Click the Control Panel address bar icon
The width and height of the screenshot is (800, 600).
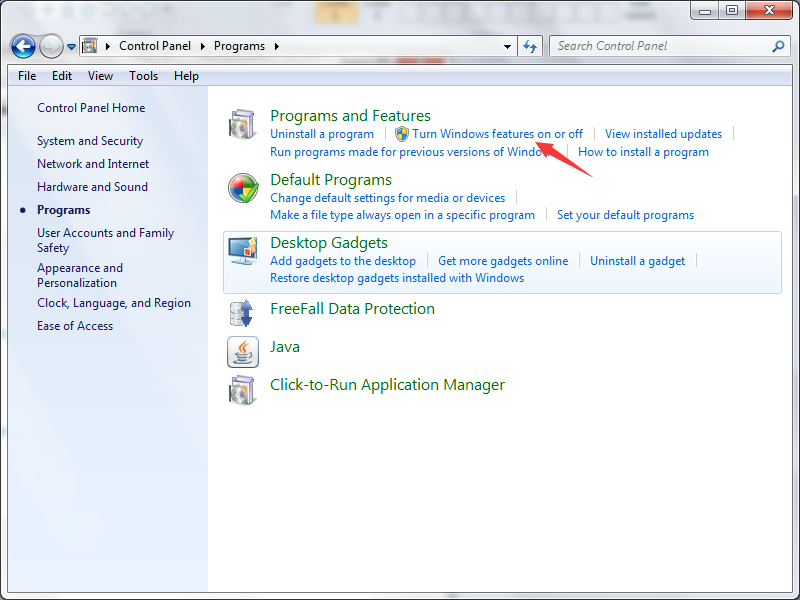pyautogui.click(x=90, y=46)
